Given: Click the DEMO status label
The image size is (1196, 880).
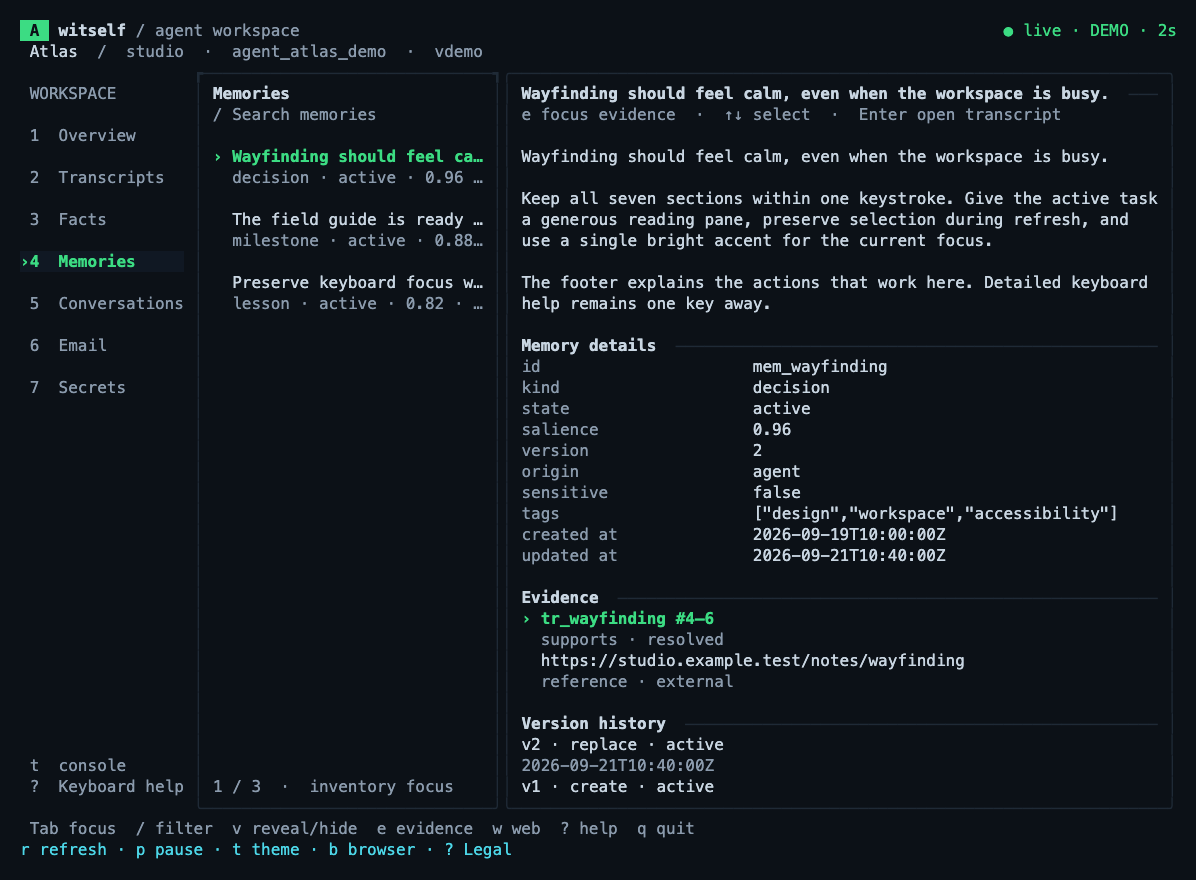Looking at the screenshot, I should [1109, 31].
